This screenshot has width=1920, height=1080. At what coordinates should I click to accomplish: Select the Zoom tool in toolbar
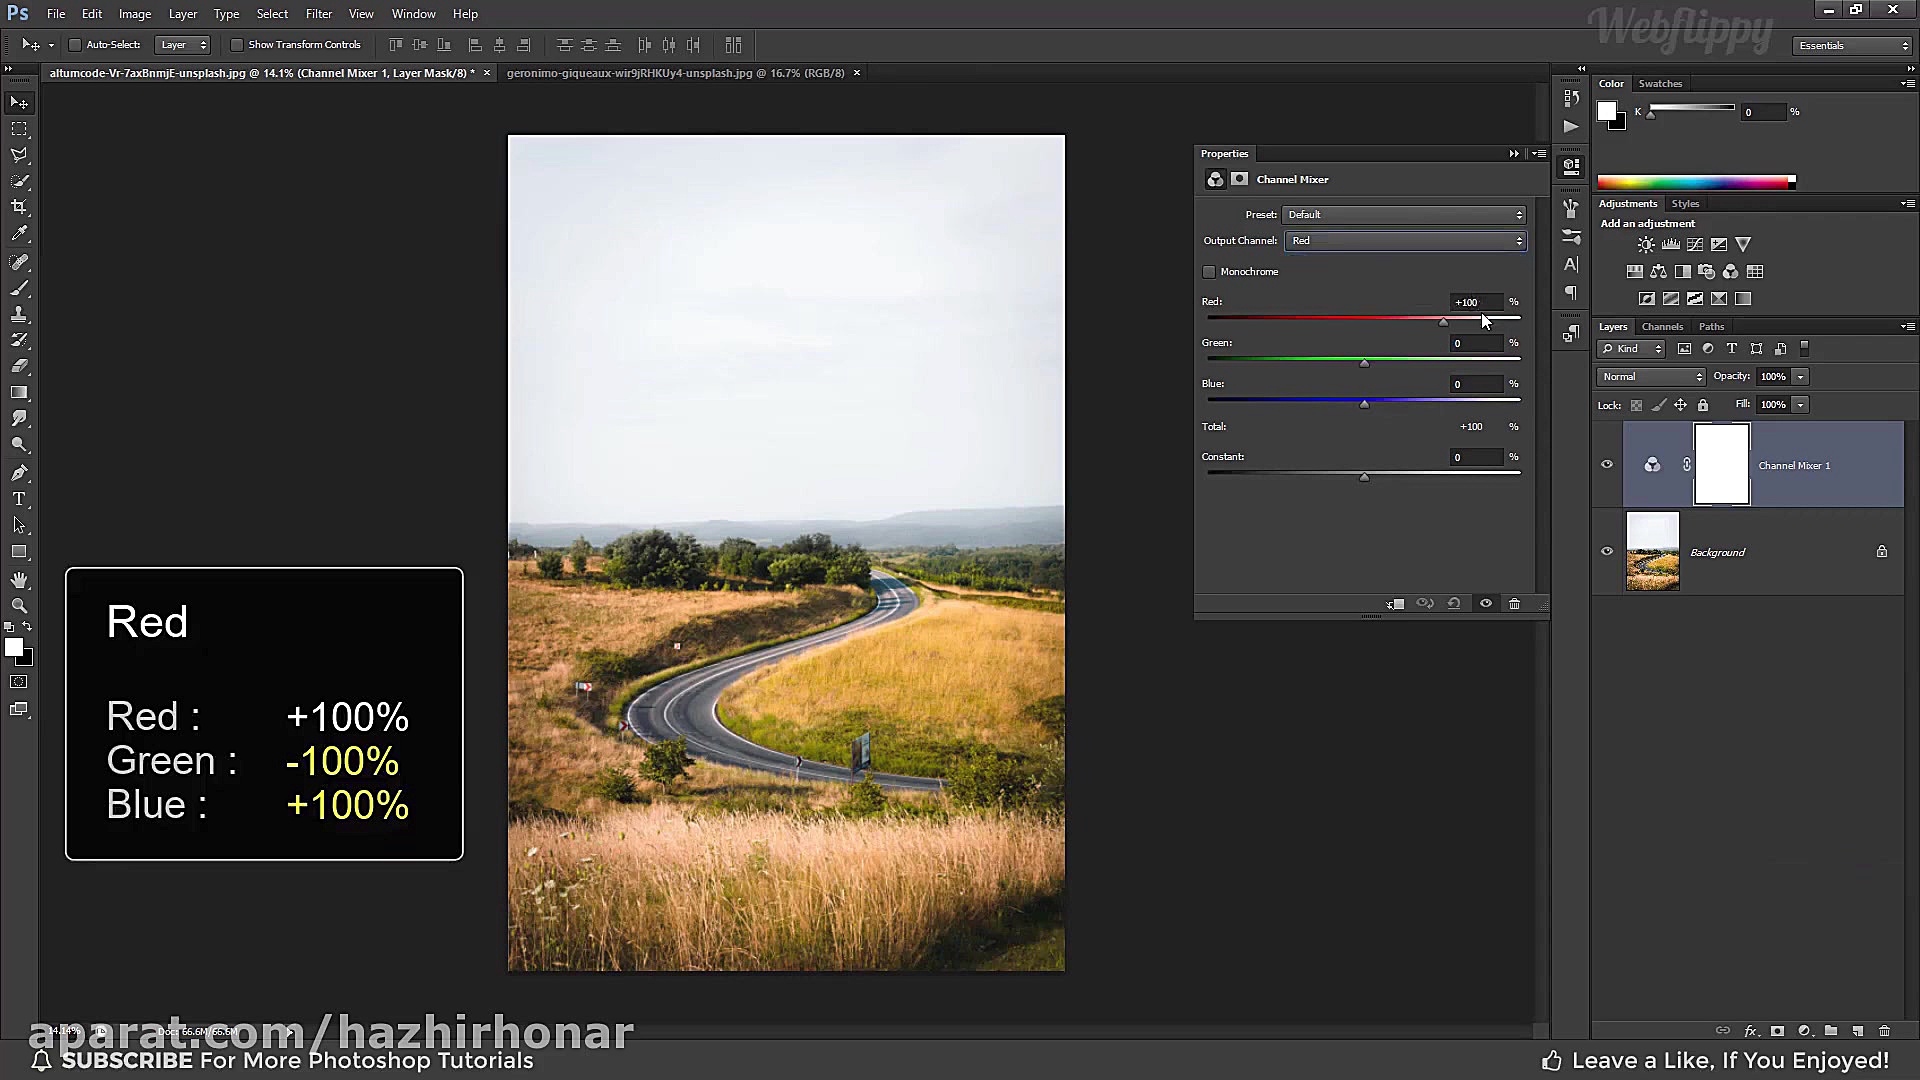click(19, 606)
